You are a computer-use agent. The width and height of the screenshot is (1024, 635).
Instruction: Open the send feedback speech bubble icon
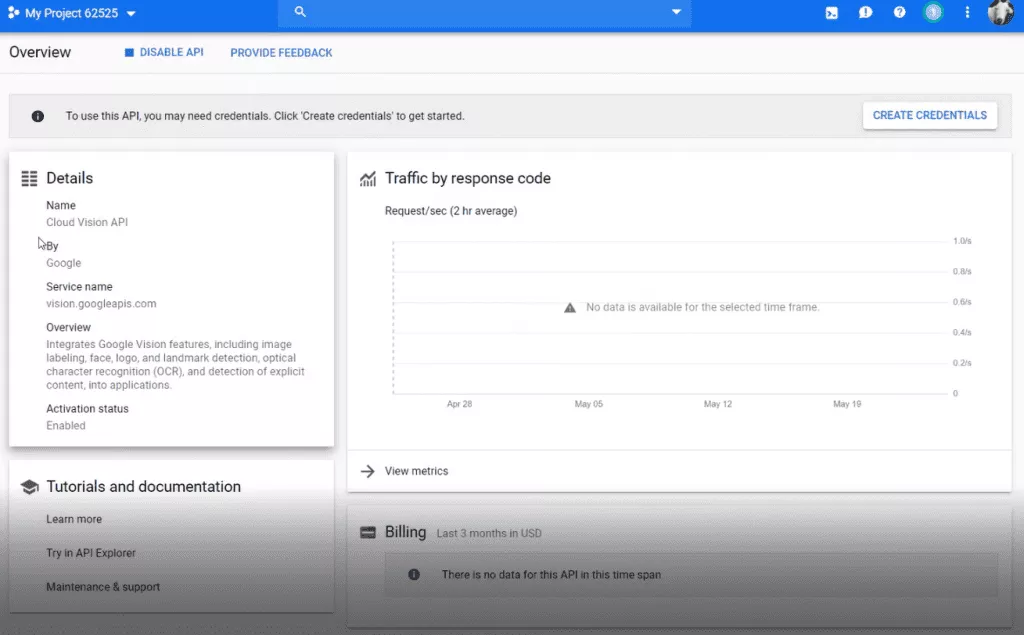[865, 12]
